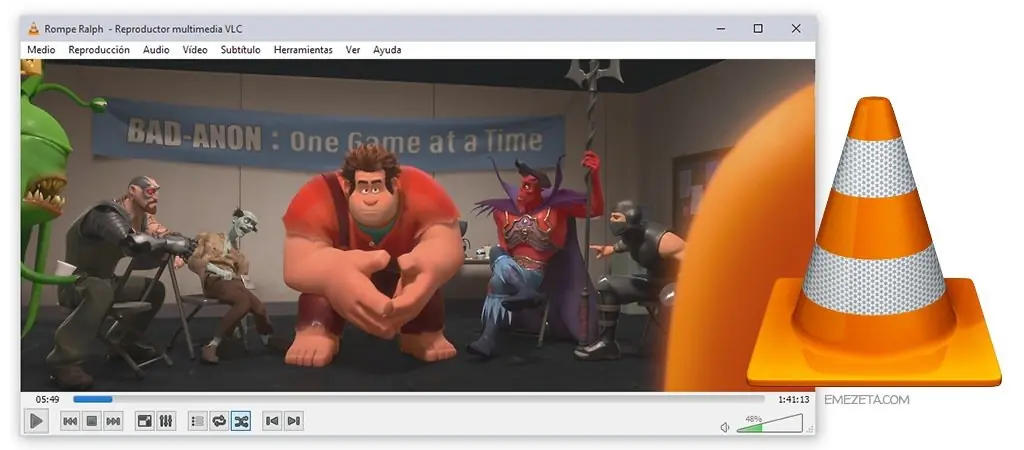Image resolution: width=1024 pixels, height=450 pixels.
Task: Adjust the 48% volume slider
Action: [769, 424]
